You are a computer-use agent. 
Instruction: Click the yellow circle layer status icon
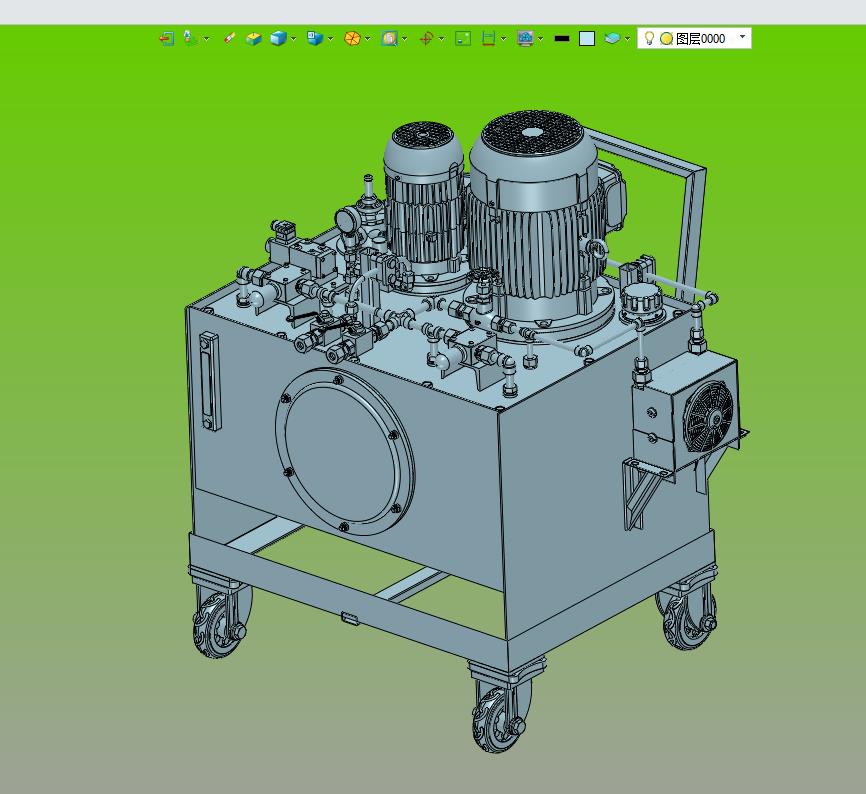pyautogui.click(x=667, y=38)
